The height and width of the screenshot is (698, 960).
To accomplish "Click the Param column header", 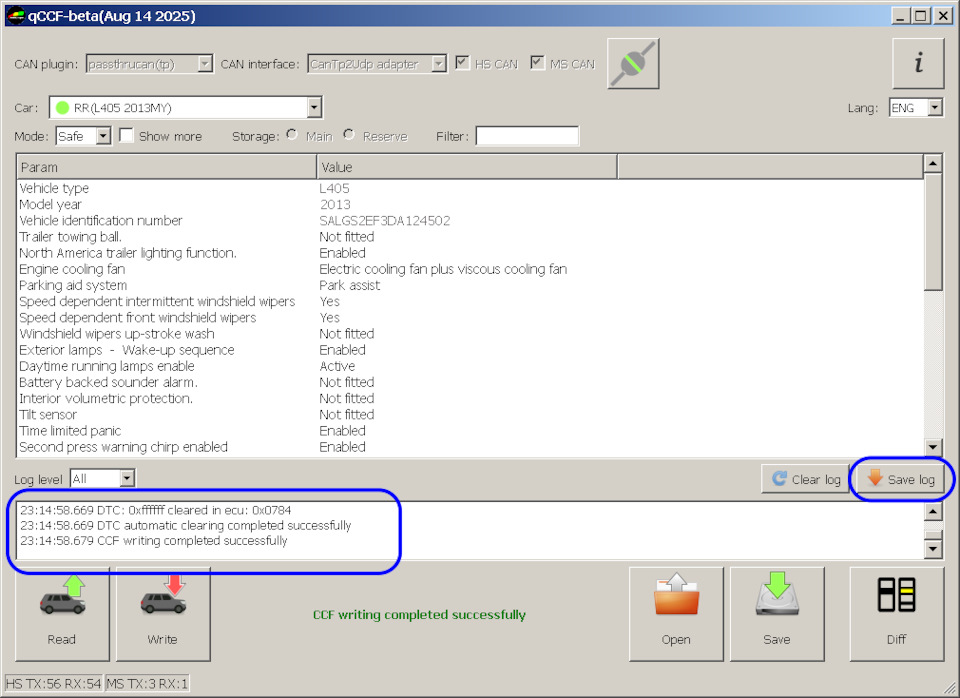I will point(167,167).
